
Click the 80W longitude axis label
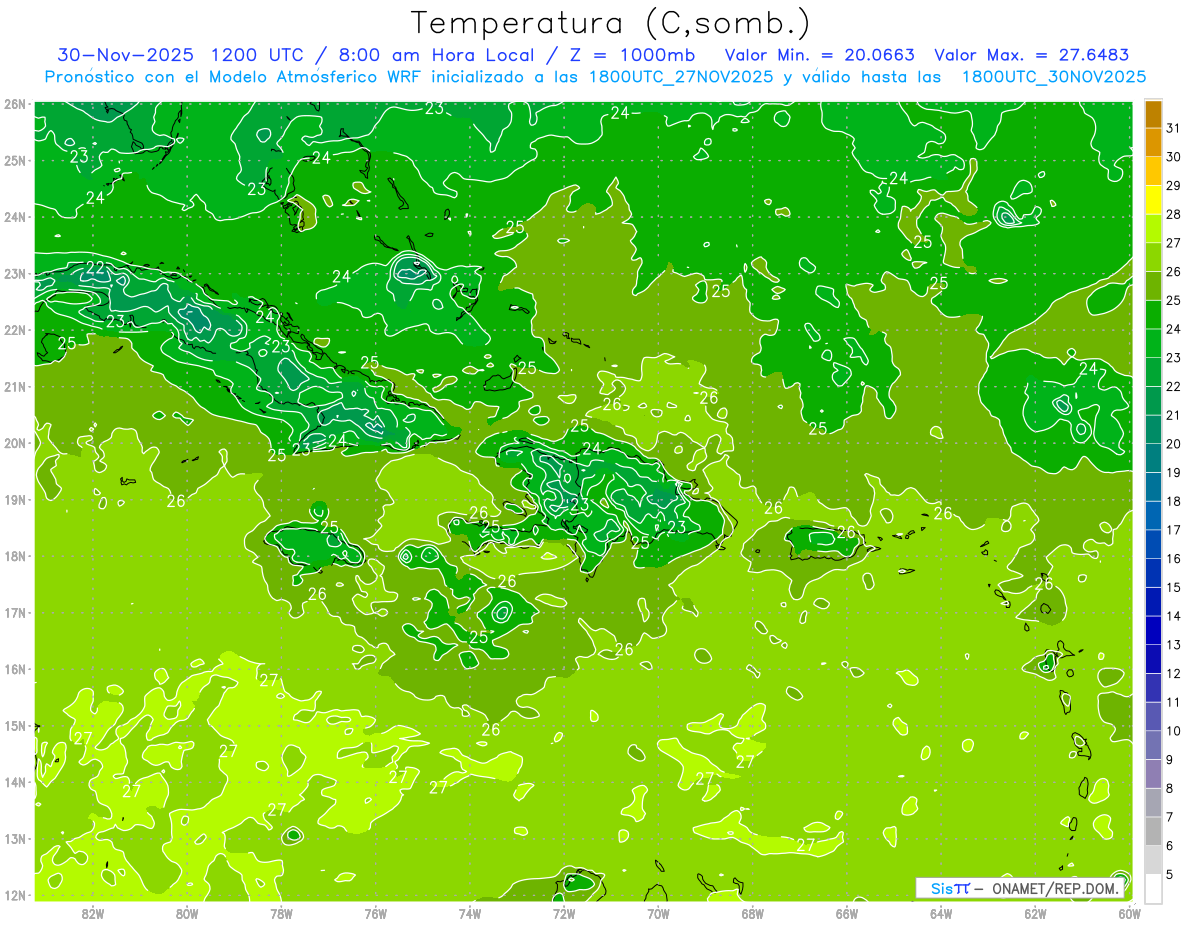point(187,912)
